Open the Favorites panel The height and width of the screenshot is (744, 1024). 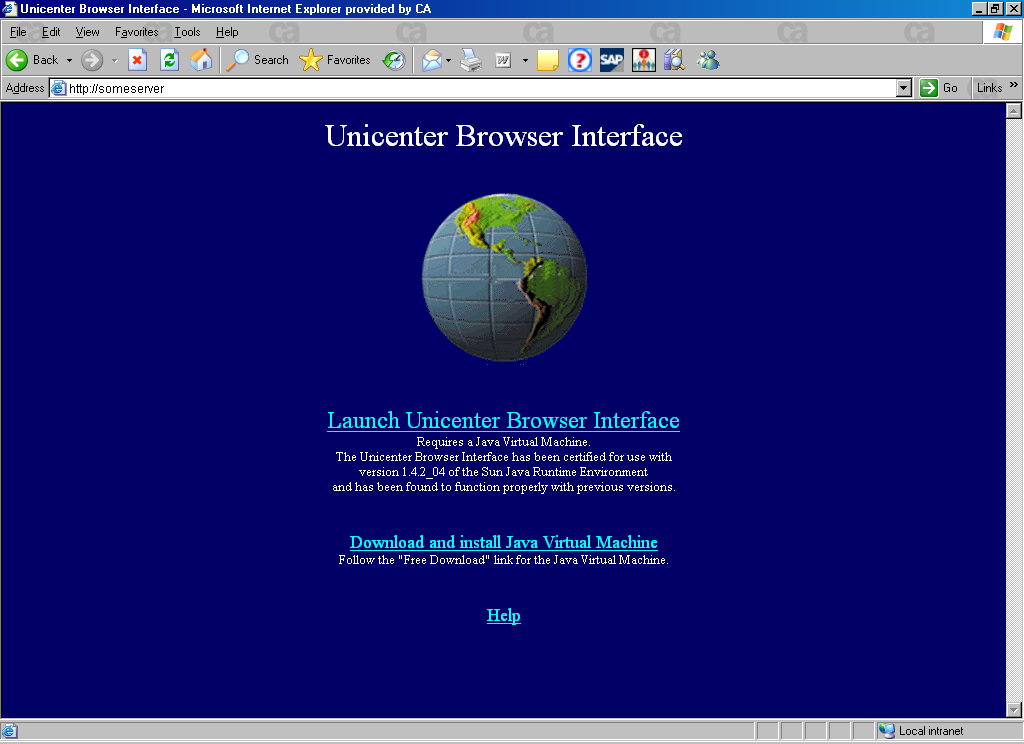coord(335,60)
